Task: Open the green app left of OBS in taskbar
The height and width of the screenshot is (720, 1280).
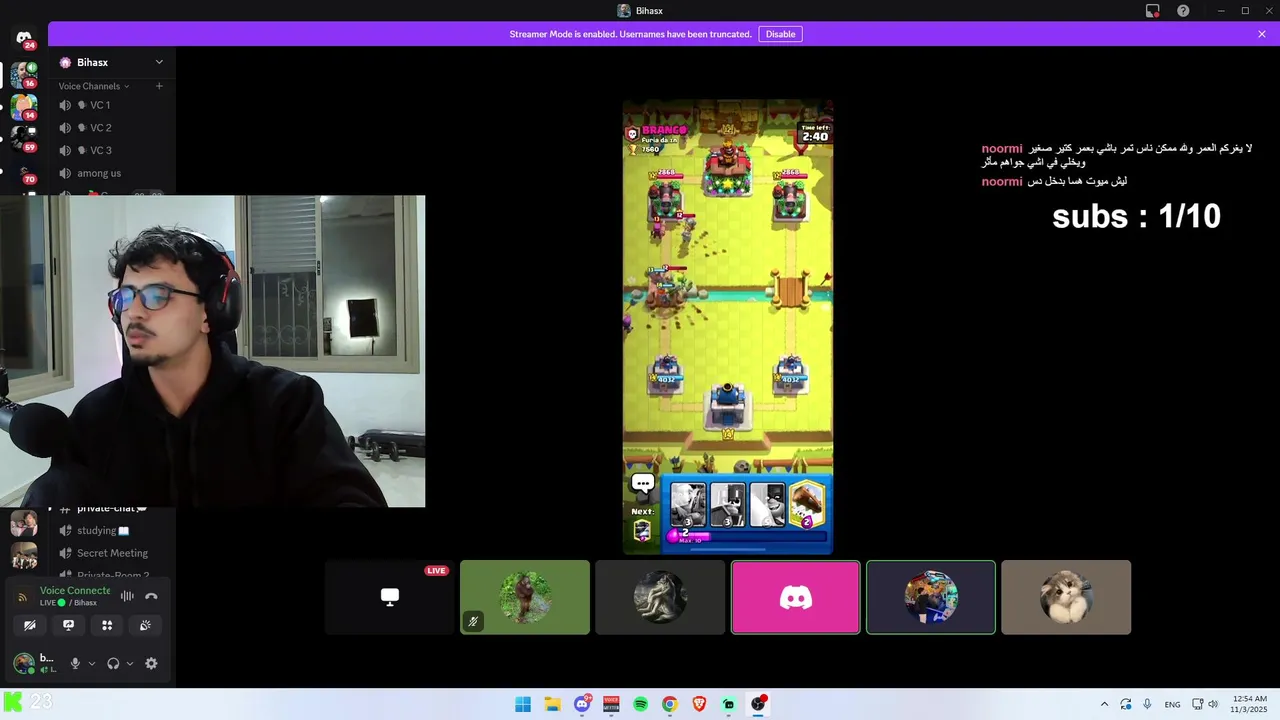Action: point(728,704)
